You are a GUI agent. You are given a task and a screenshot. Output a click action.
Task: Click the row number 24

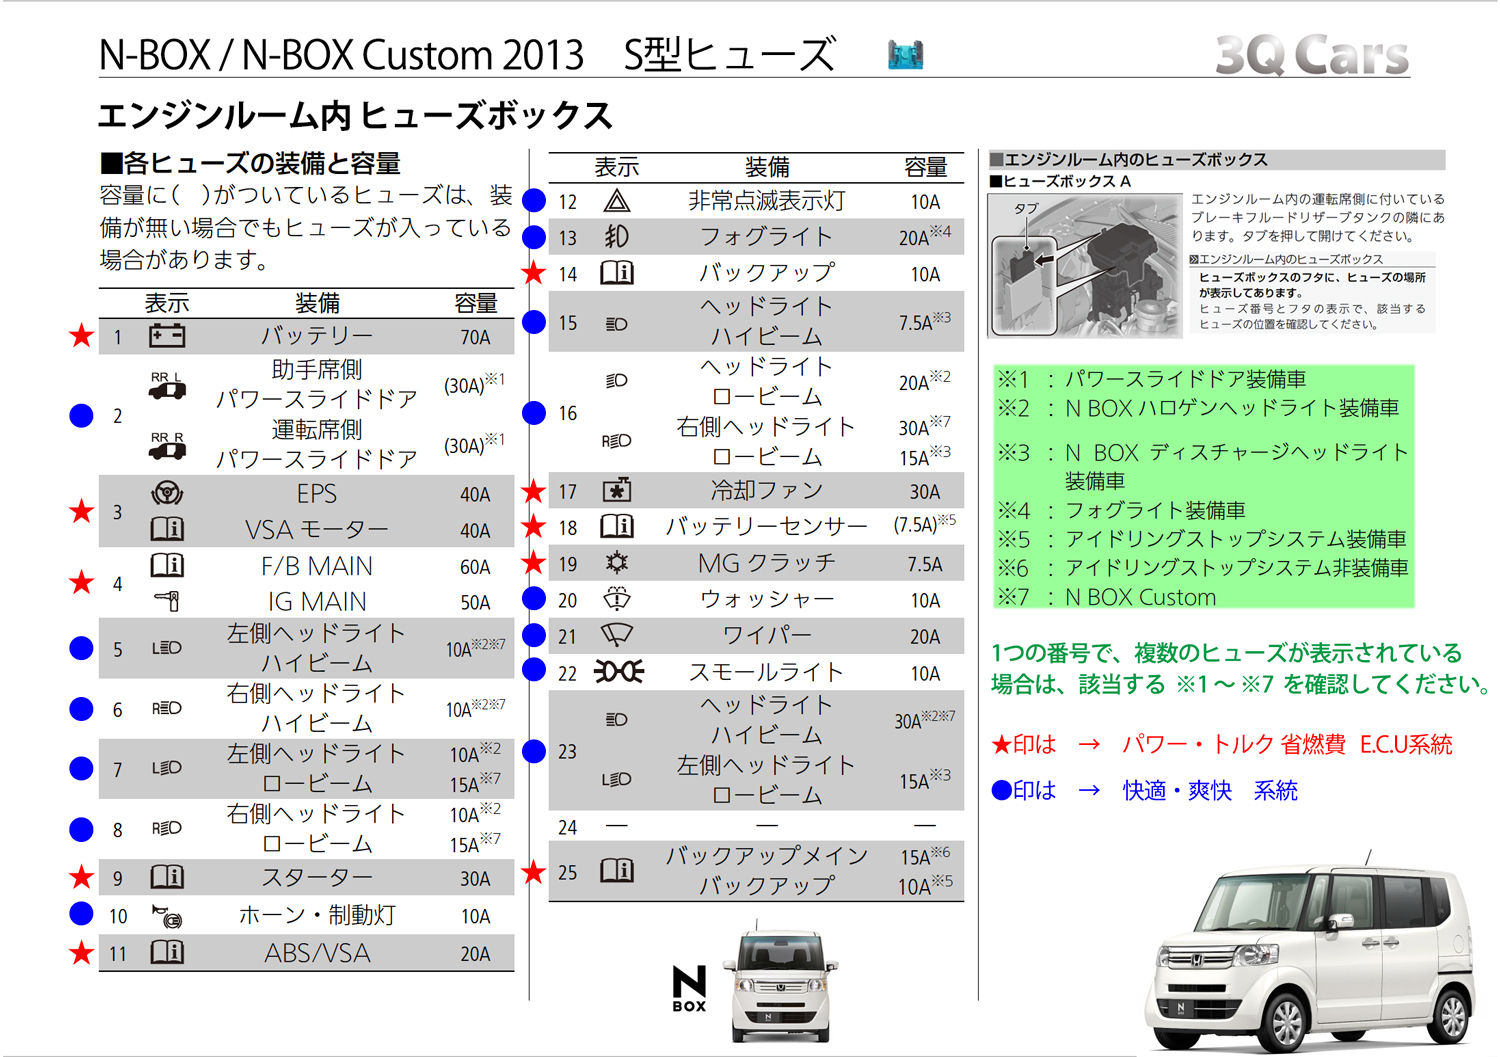(567, 827)
